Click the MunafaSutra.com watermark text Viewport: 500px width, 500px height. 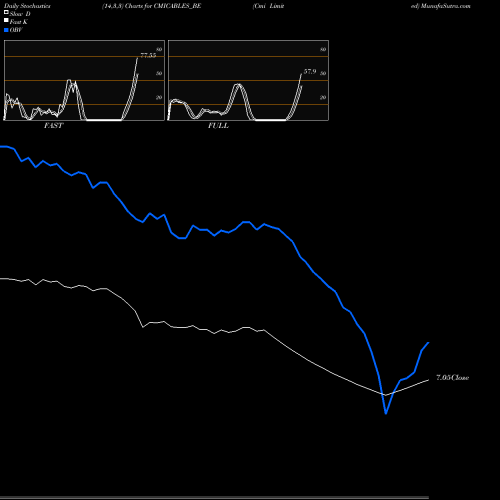tap(445, 6)
